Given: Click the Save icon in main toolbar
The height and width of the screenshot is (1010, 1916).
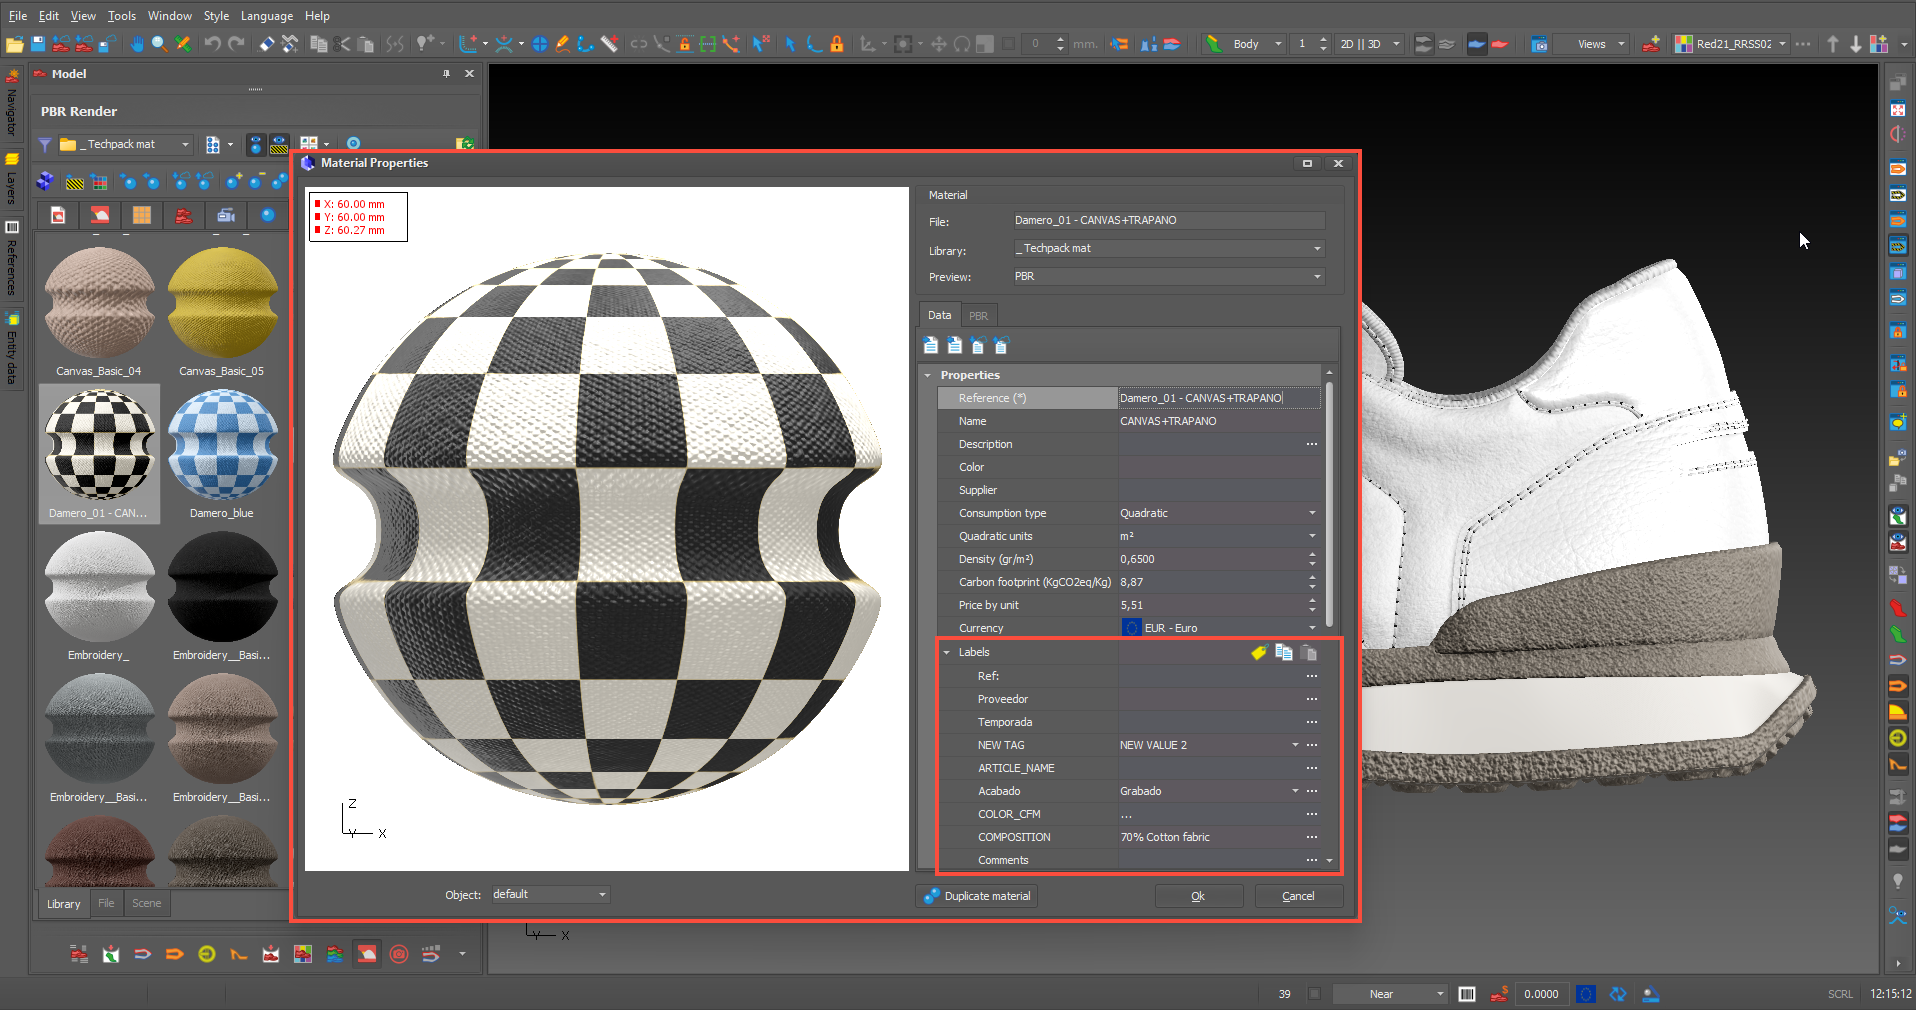Looking at the screenshot, I should click(38, 44).
